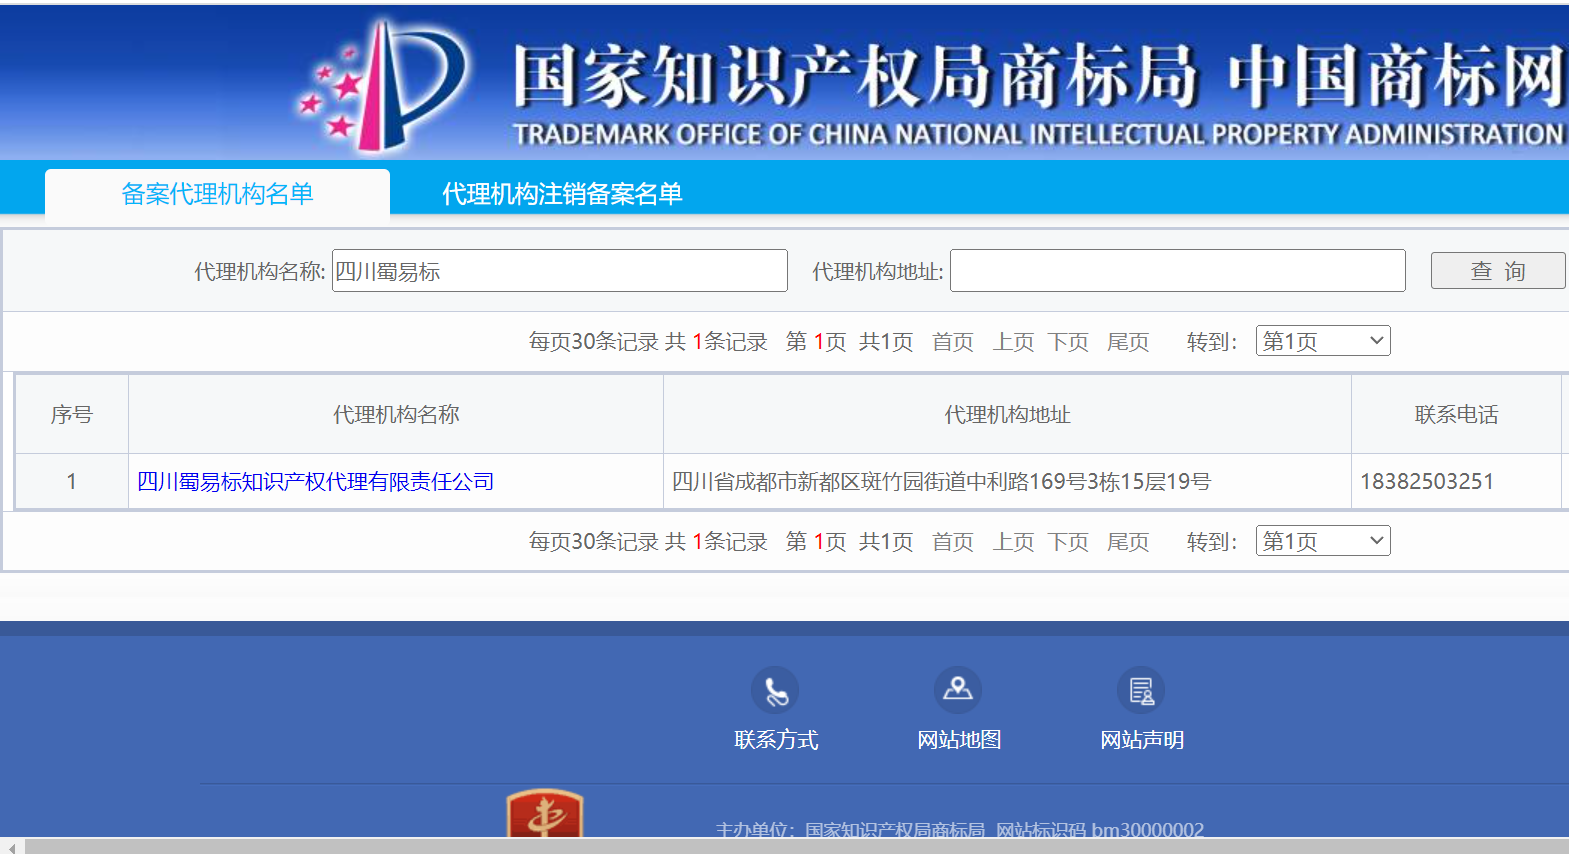Click the red government emblem badge icon

click(x=545, y=813)
